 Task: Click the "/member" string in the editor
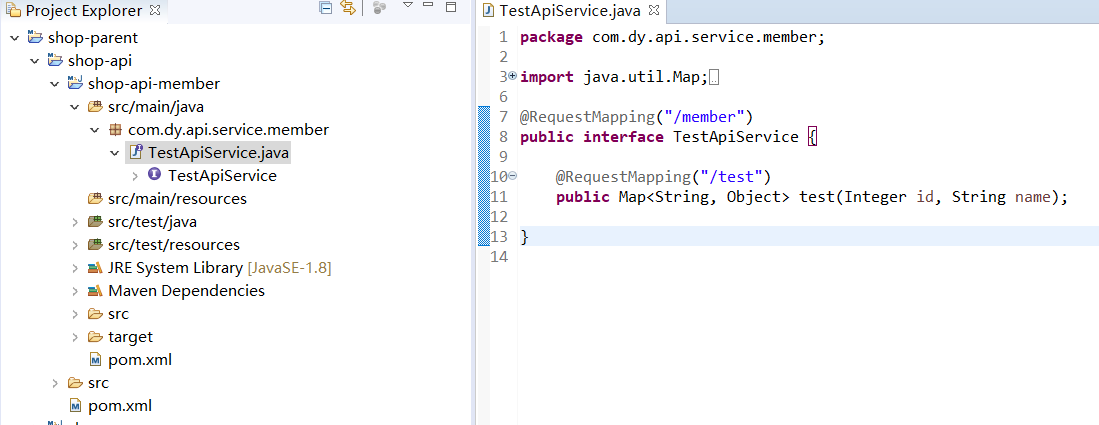(x=703, y=116)
